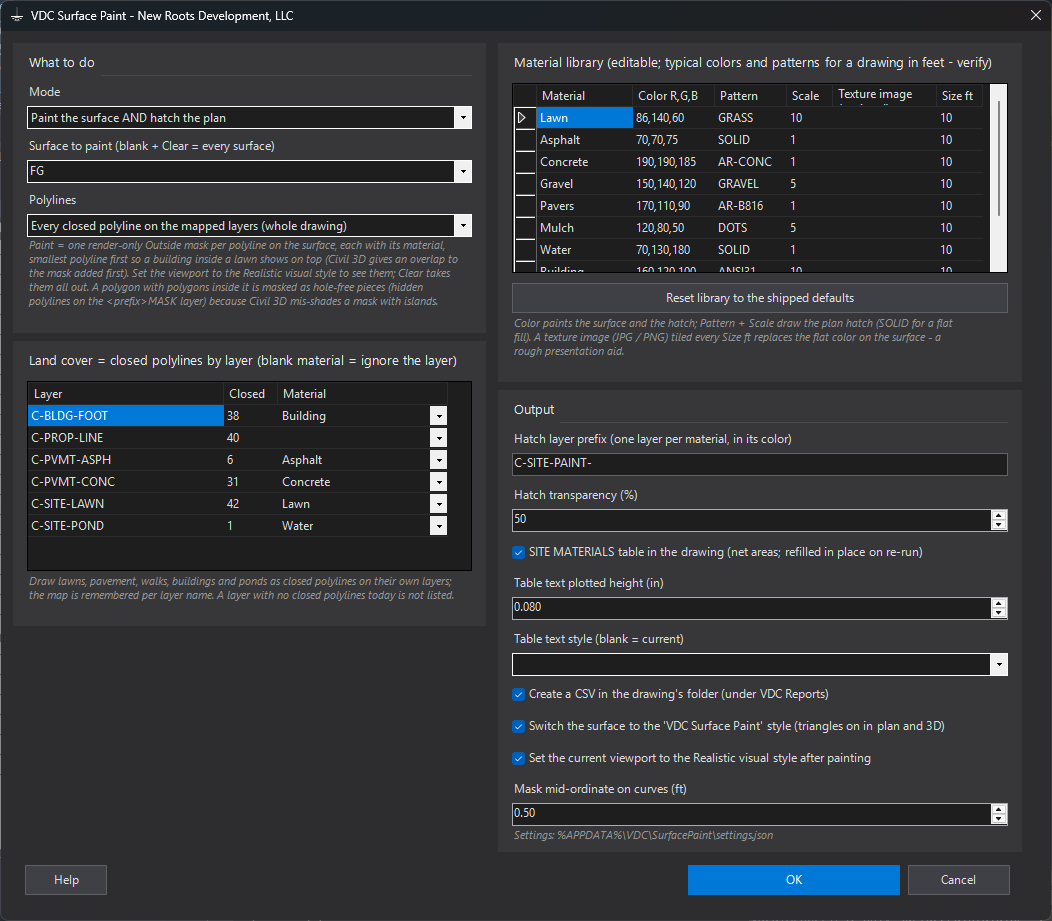Viewport: 1052px width, 921px height.
Task: Select the Lawn row header arrow
Action: click(x=525, y=118)
